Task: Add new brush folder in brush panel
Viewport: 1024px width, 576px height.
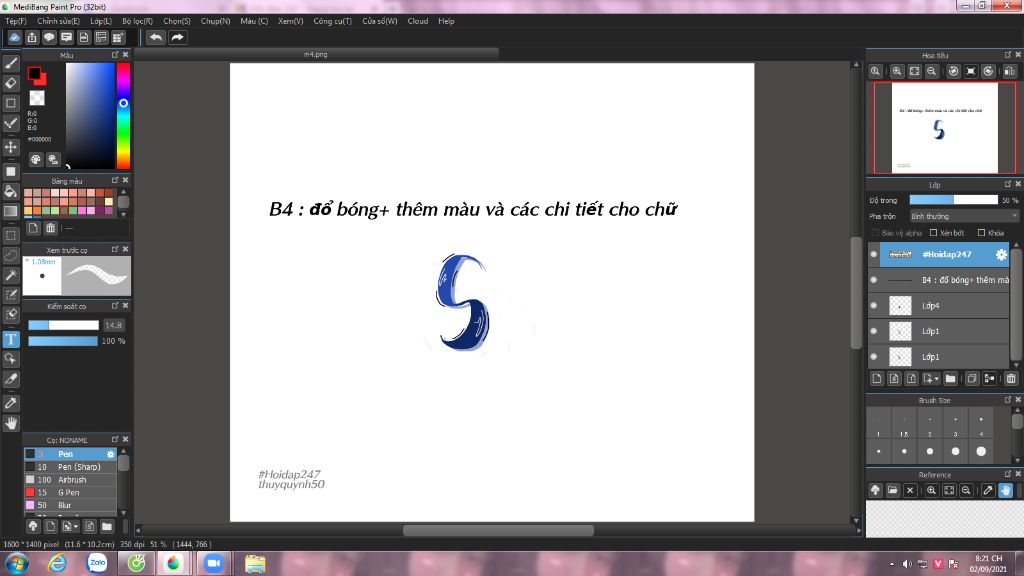Action: (106, 526)
